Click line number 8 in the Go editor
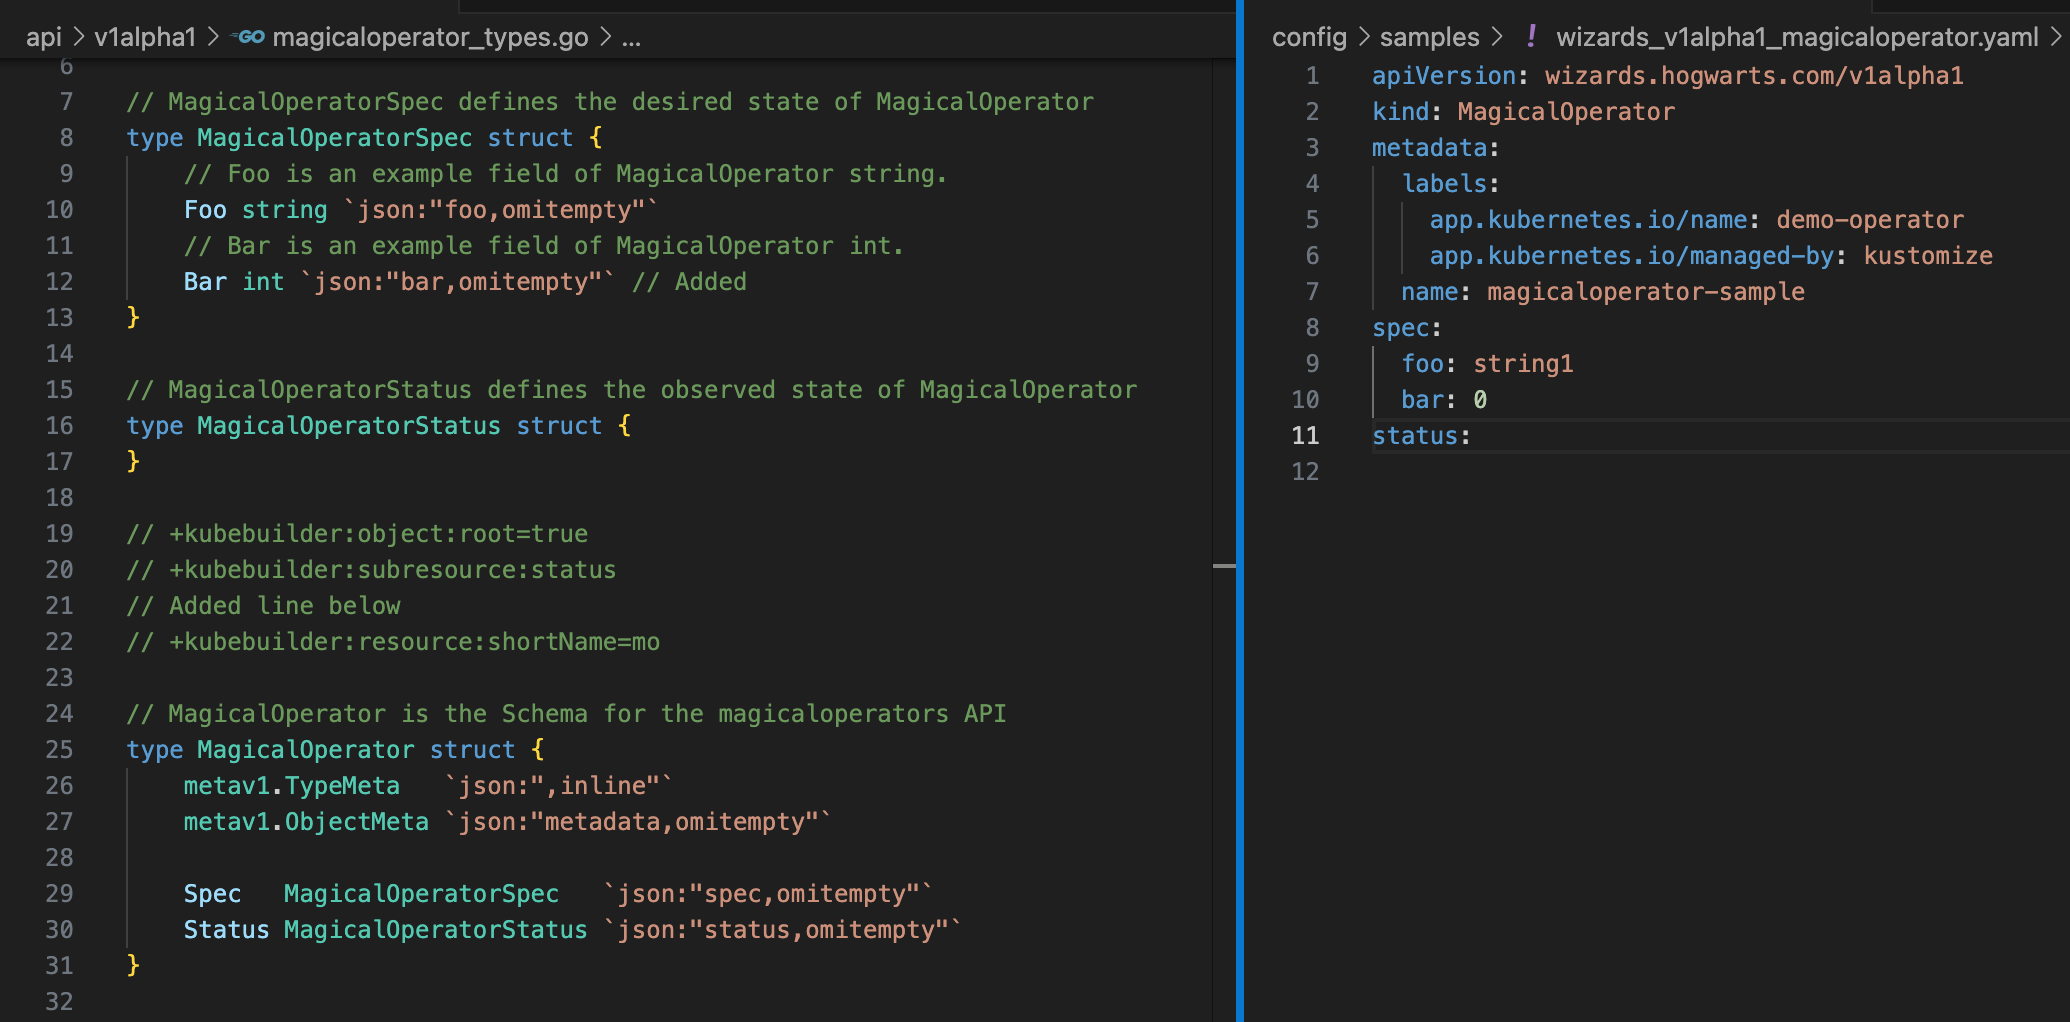This screenshot has width=2070, height=1022. pos(66,138)
